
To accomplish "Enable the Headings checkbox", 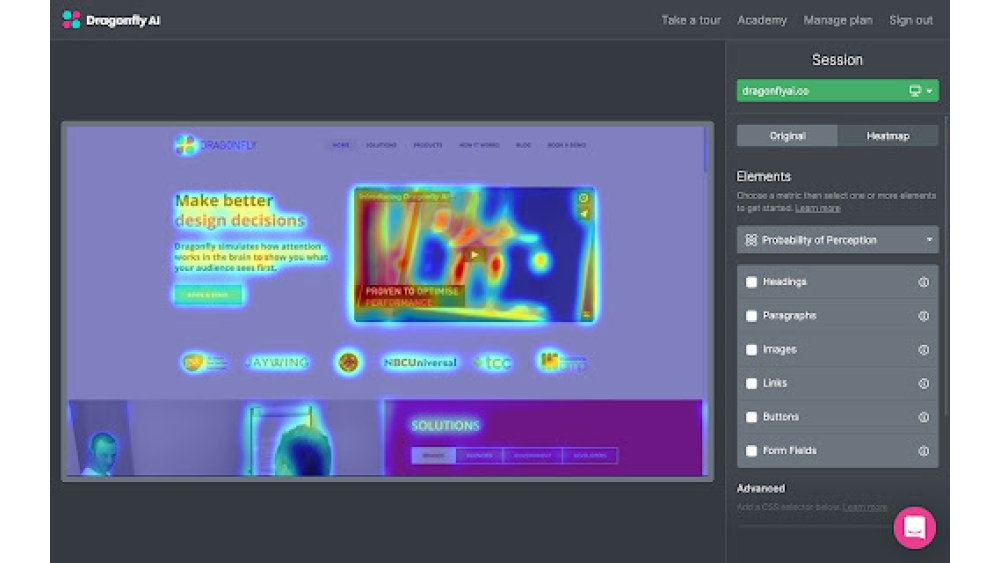I will pos(751,282).
